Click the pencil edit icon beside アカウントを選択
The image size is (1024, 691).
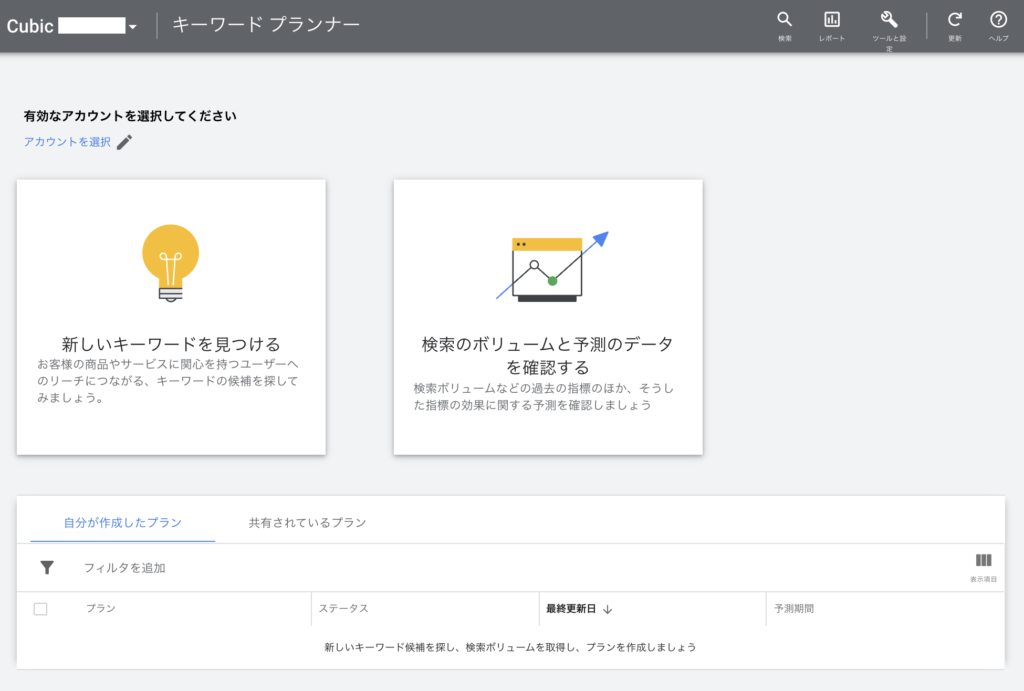pos(124,142)
